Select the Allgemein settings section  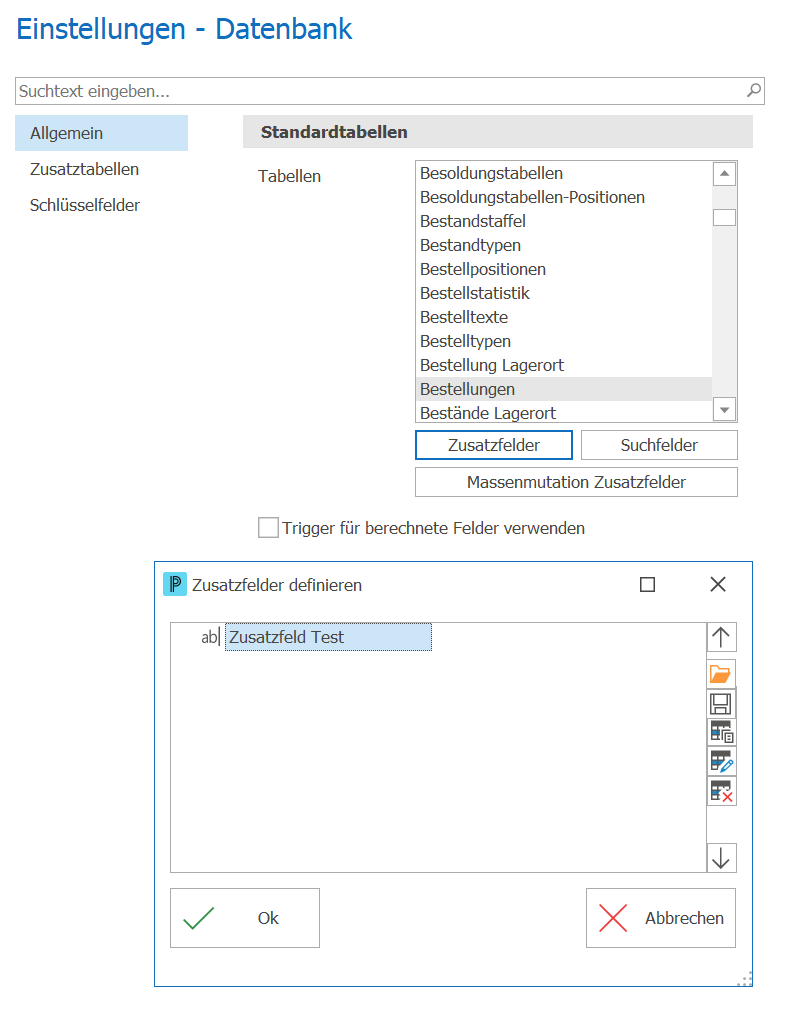pyautogui.click(x=101, y=133)
